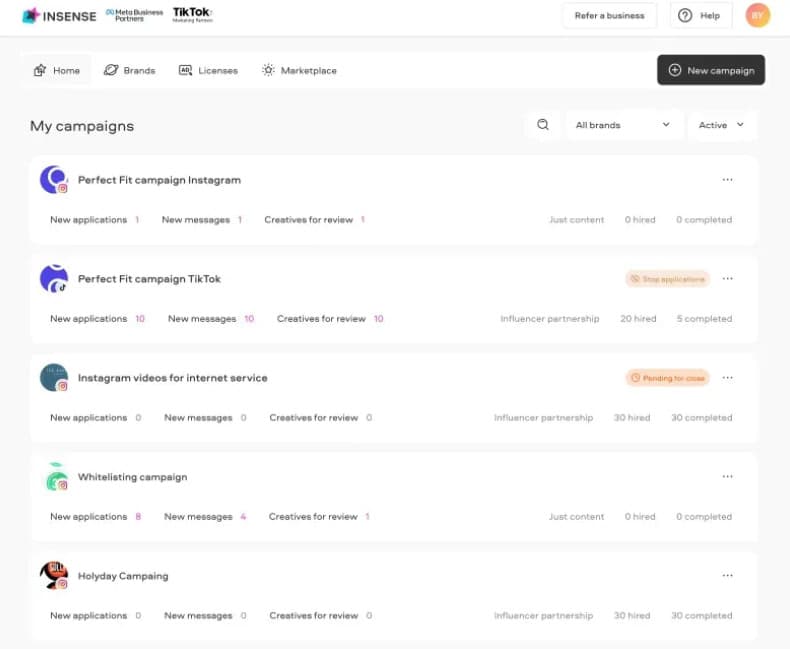790x649 pixels.
Task: View Creatives for review 10 for TikTok campaign
Action: pyautogui.click(x=331, y=319)
